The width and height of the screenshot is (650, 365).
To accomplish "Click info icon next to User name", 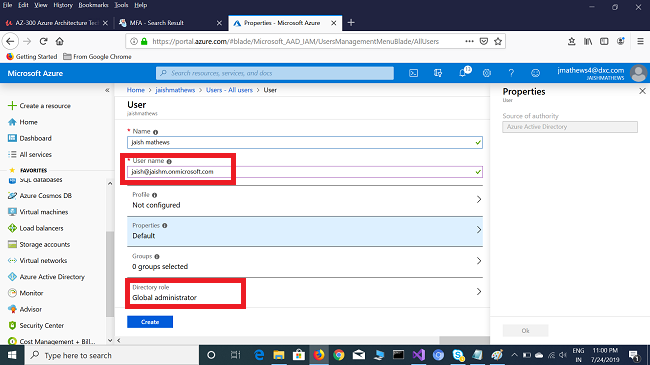I will click(x=169, y=161).
